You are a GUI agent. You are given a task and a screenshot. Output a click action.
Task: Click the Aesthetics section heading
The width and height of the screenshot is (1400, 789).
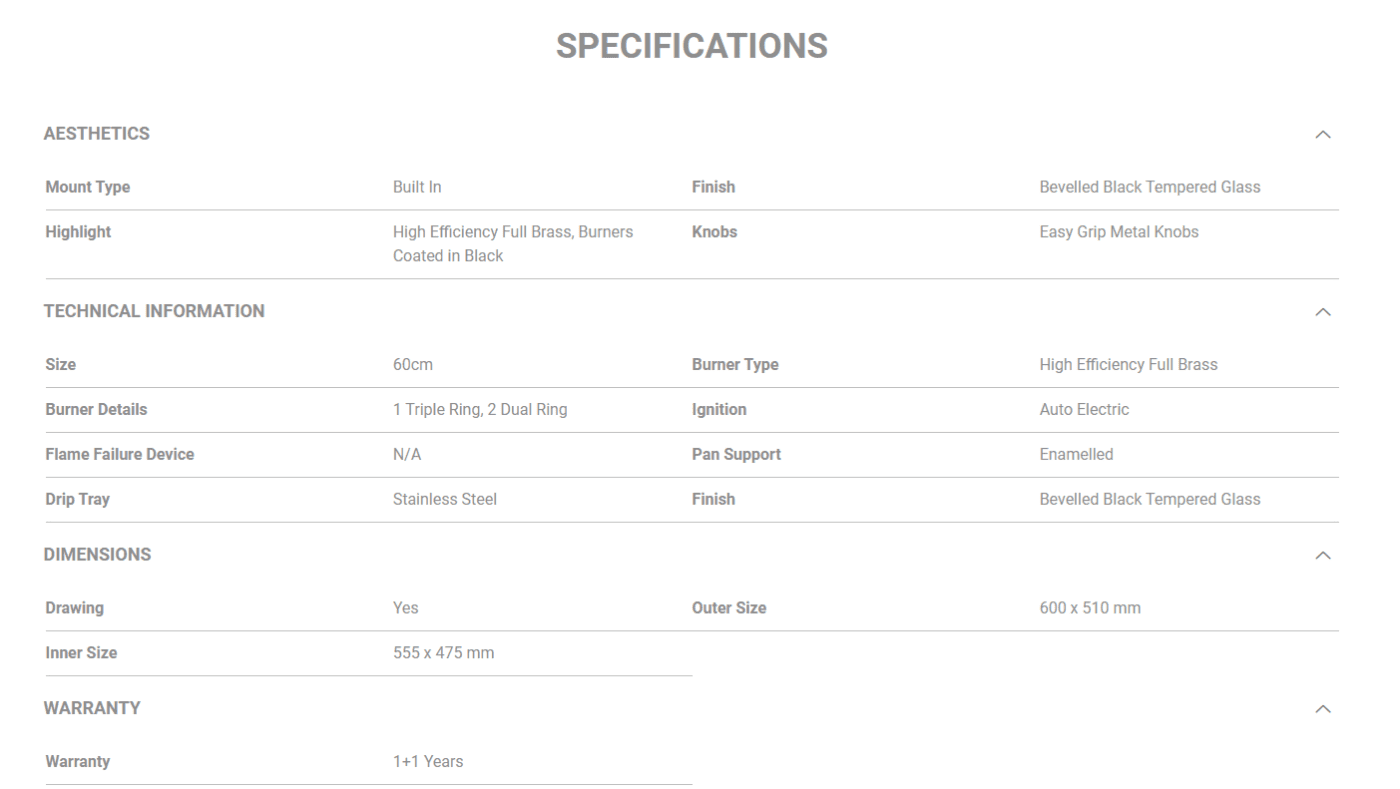[97, 134]
